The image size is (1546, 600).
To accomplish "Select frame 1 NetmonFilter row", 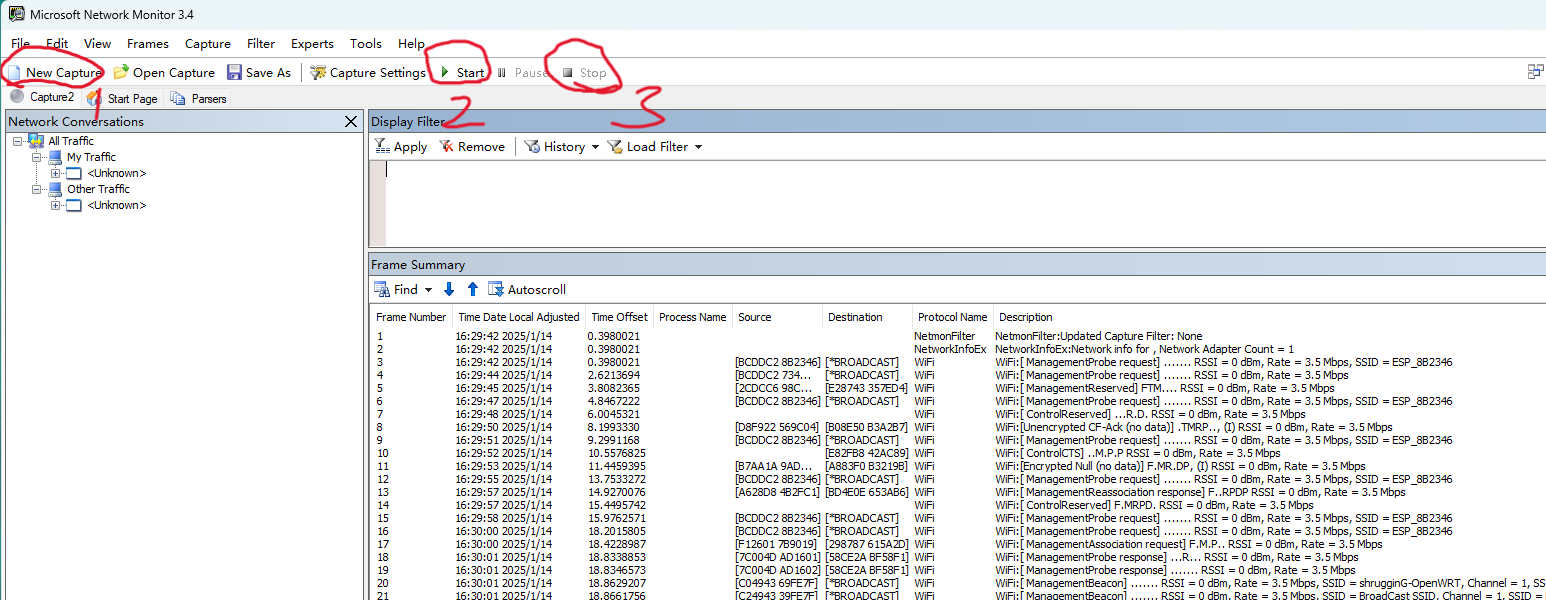I will [x=958, y=336].
